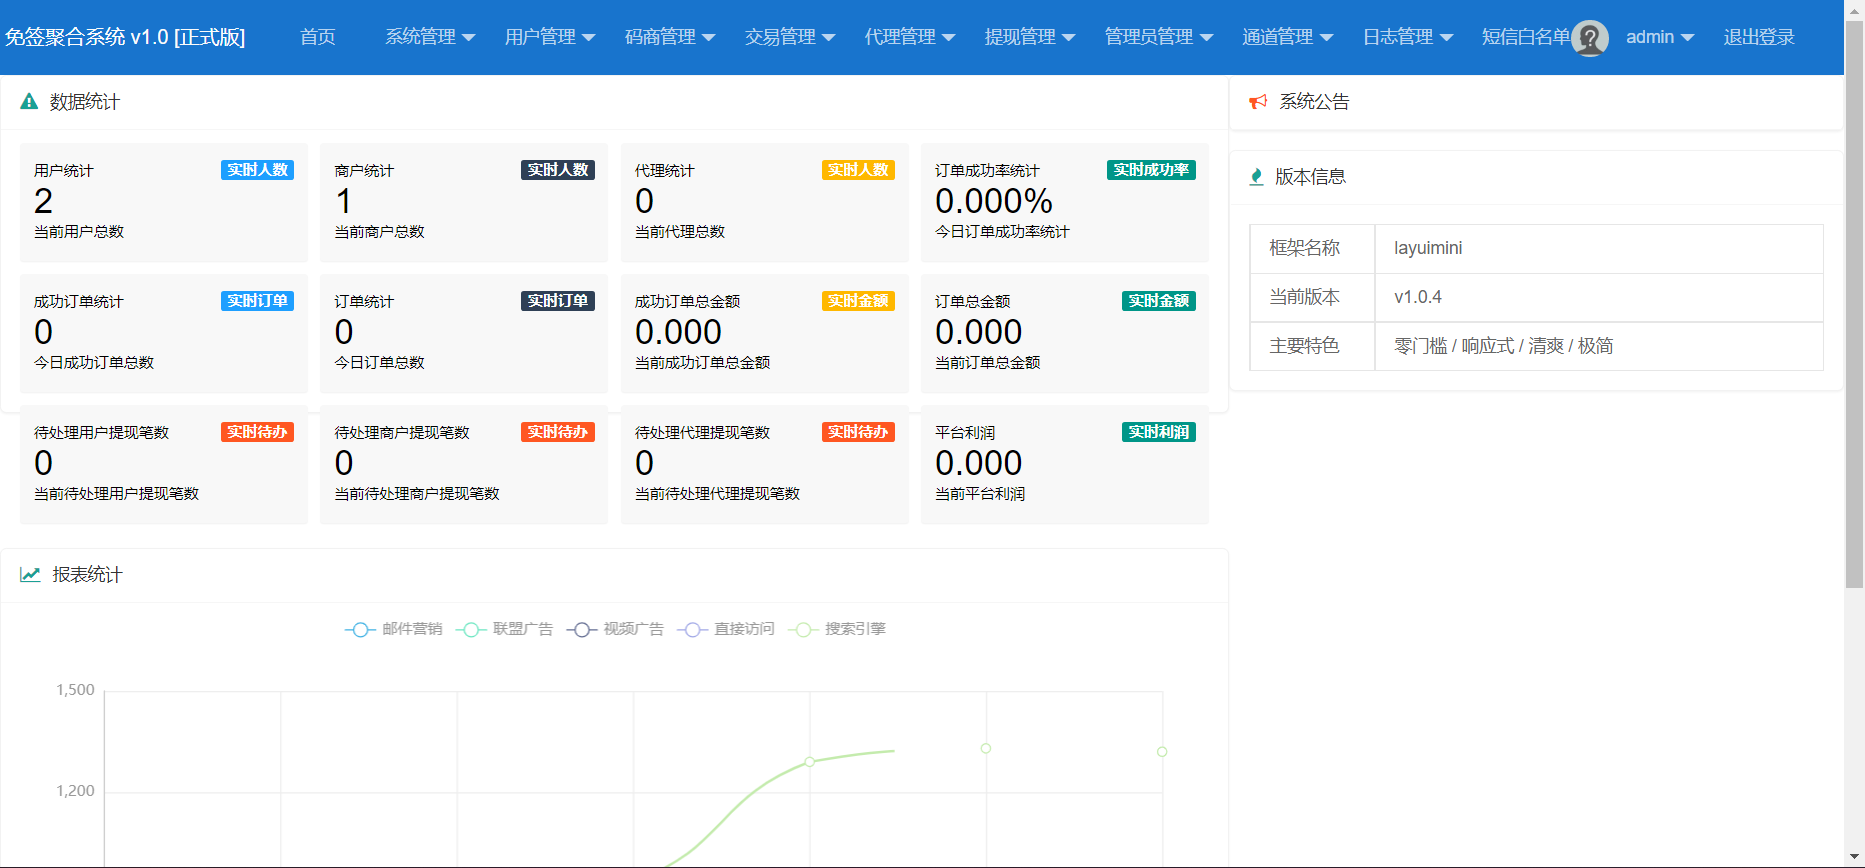The image size is (1865, 868).
Task: Expand the 系统管理 dropdown menu
Action: (430, 37)
